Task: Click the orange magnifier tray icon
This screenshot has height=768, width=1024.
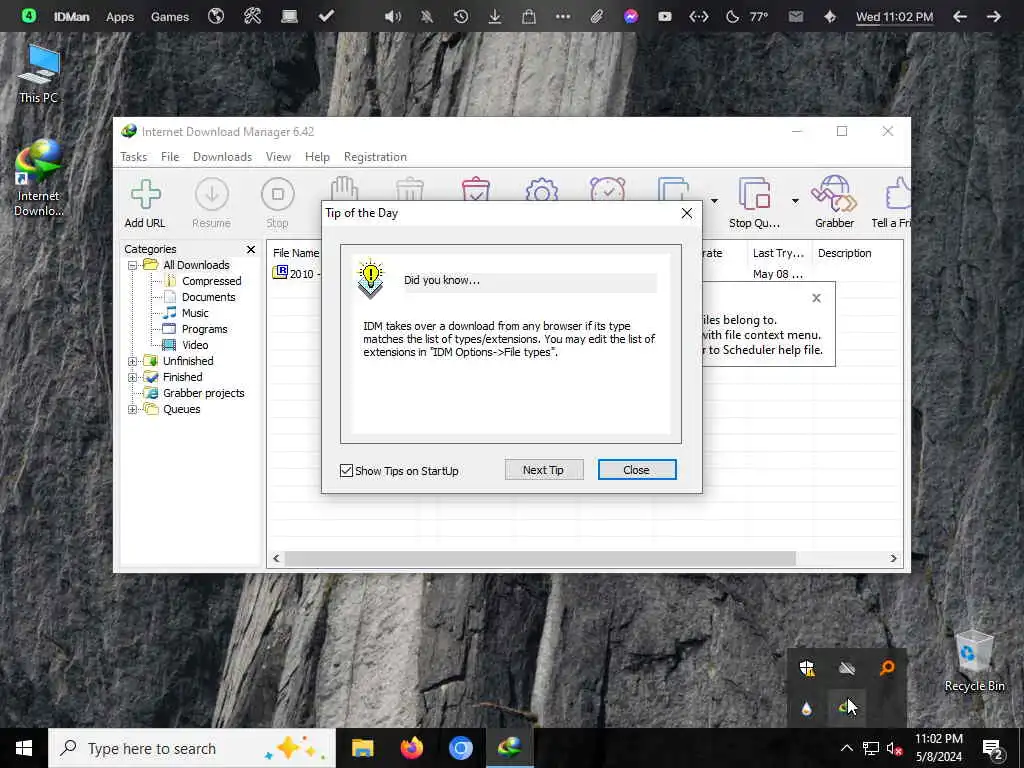Action: [887, 667]
